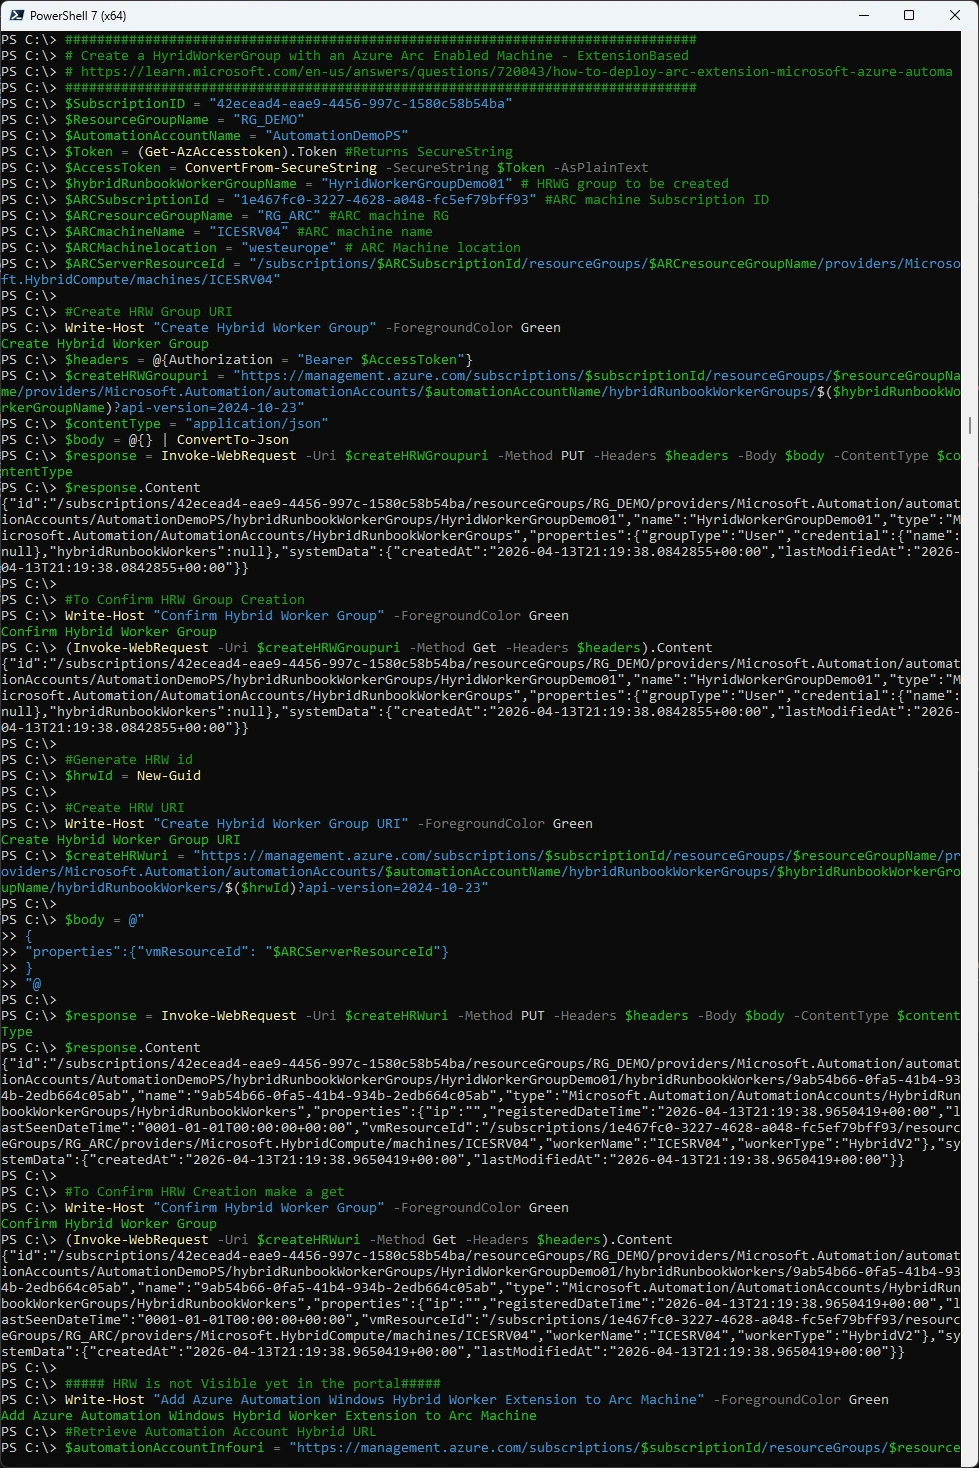Click the ConvertFrom-SecureString command text
The image size is (979, 1468).
(280, 168)
